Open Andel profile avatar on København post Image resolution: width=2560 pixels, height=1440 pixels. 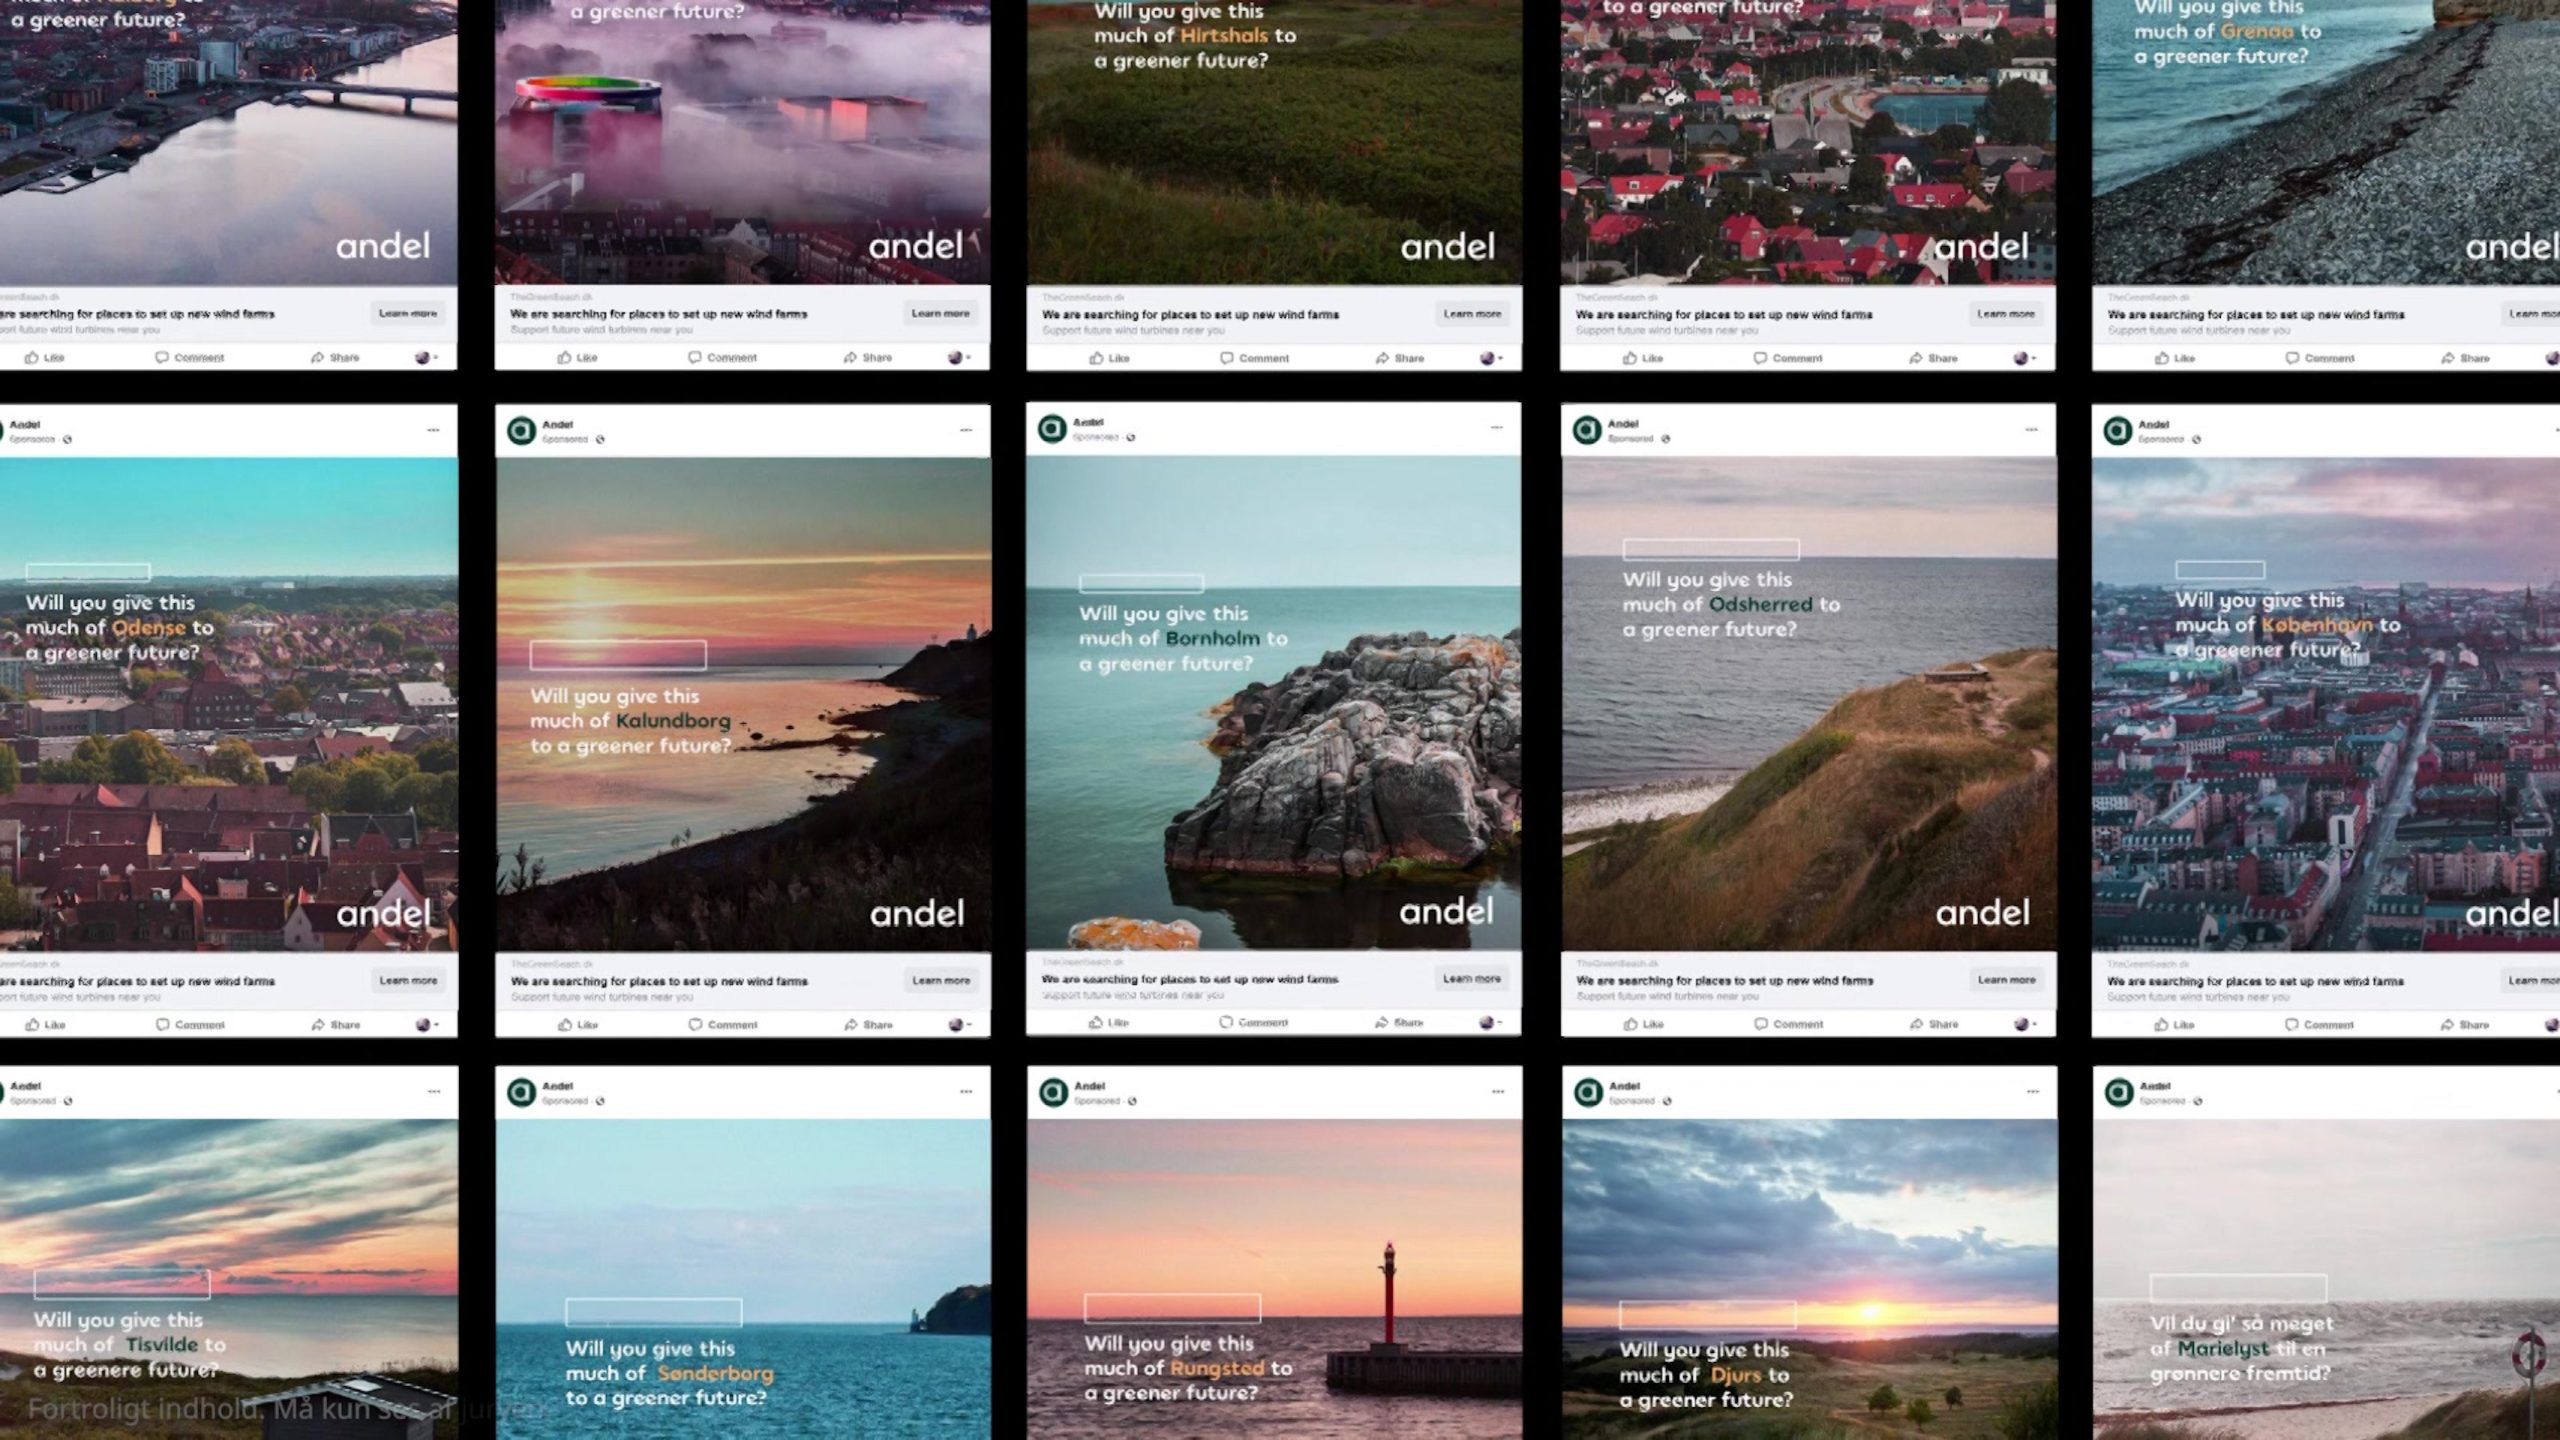click(2118, 431)
